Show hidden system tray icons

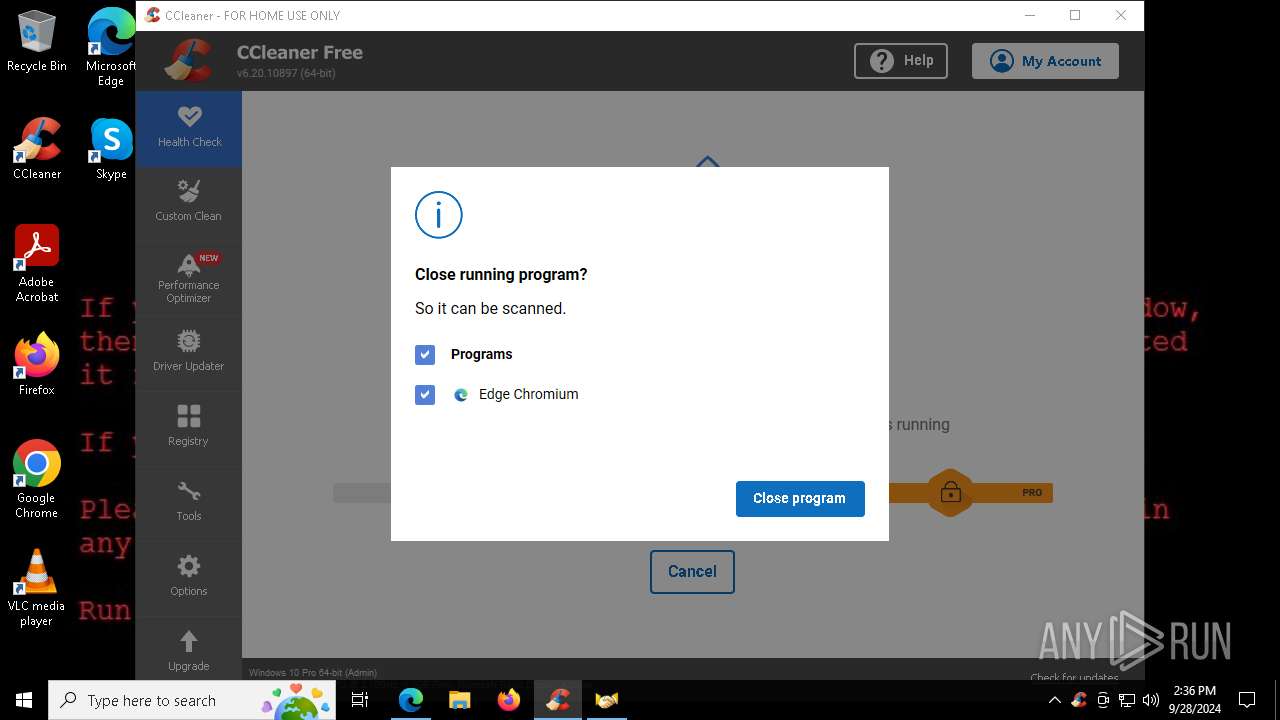[x=1054, y=700]
